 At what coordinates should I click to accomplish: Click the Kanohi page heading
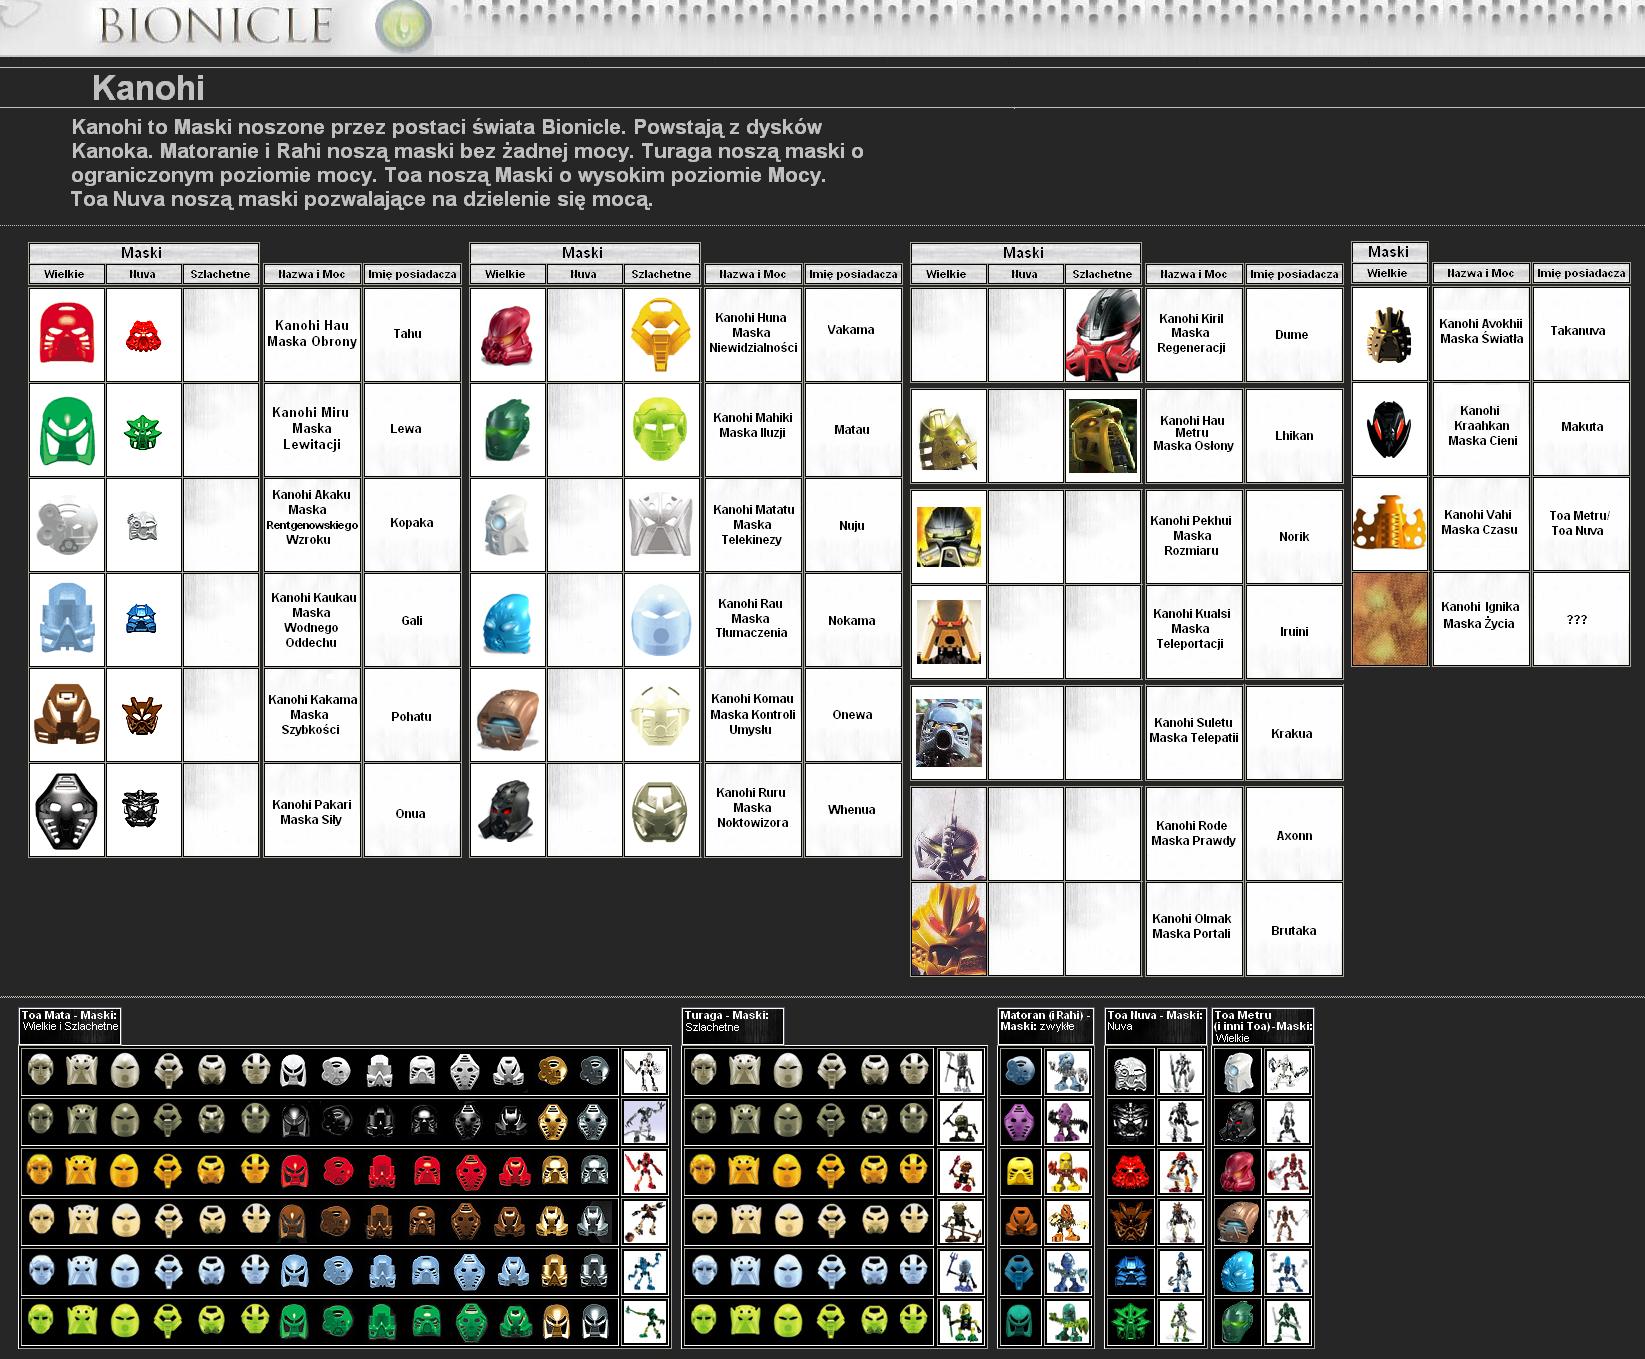click(x=148, y=88)
